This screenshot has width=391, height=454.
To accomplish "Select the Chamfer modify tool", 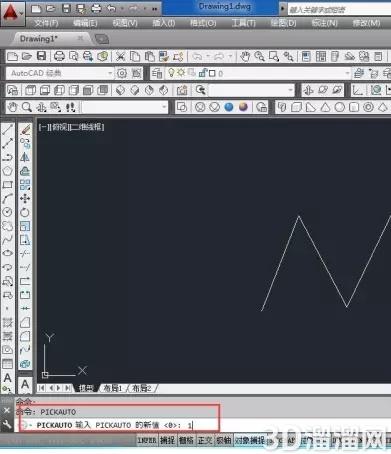I will 25,322.
